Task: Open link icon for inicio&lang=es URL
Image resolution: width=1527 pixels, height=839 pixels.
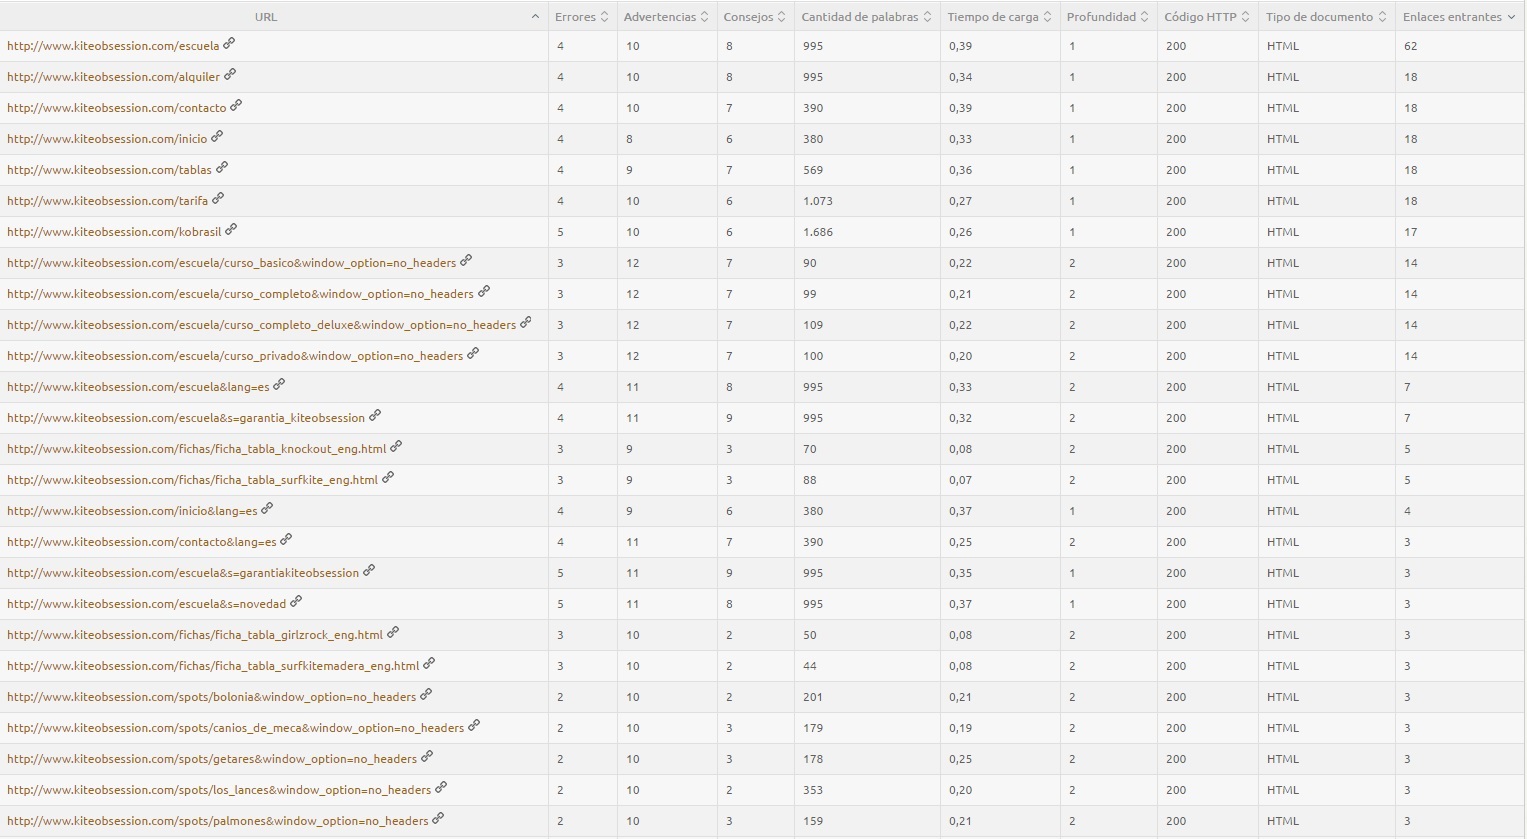Action: tap(267, 508)
